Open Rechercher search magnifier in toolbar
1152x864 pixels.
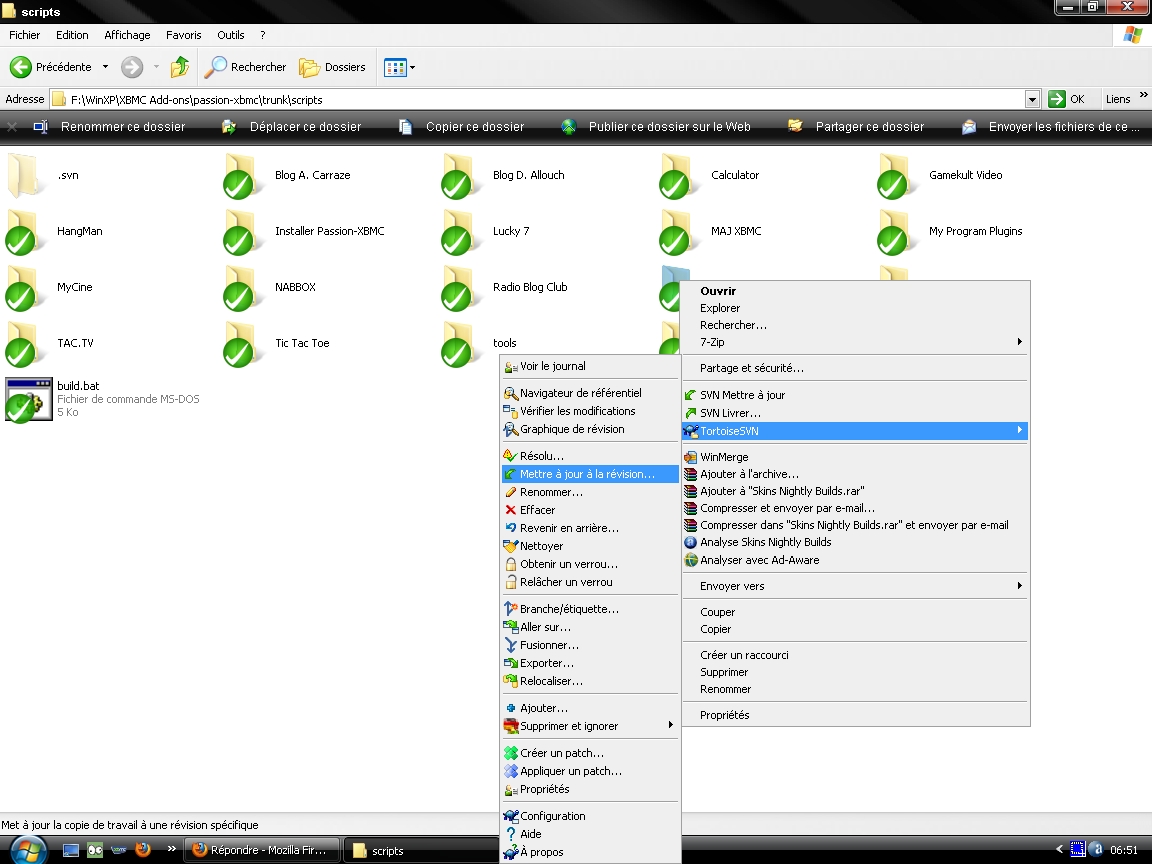[215, 67]
